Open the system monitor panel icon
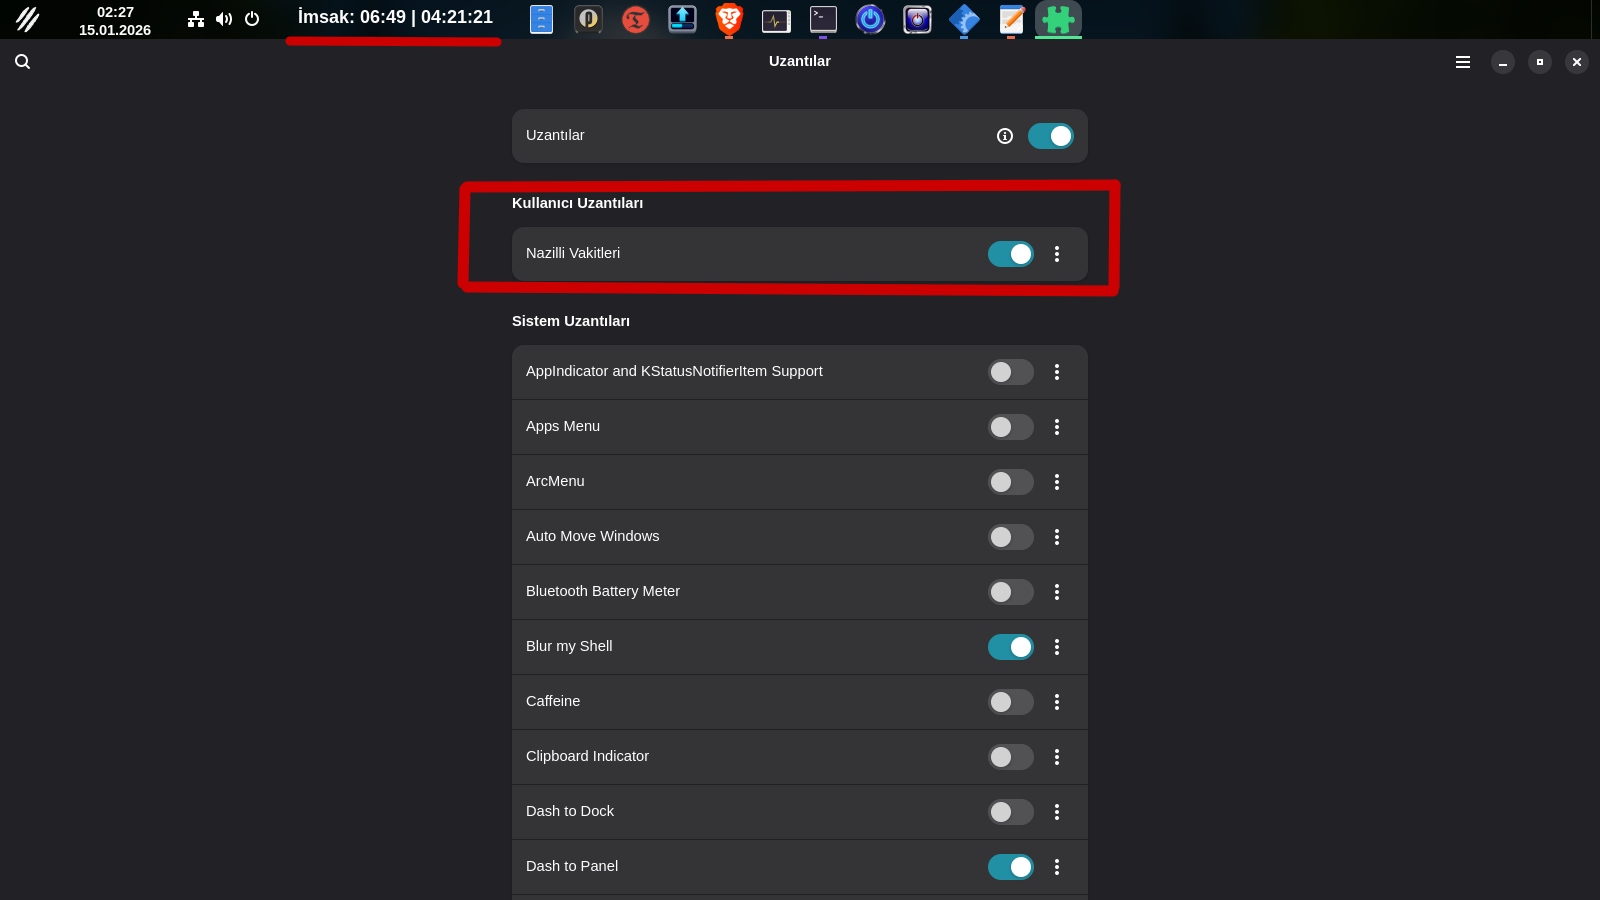1600x900 pixels. 776,20
